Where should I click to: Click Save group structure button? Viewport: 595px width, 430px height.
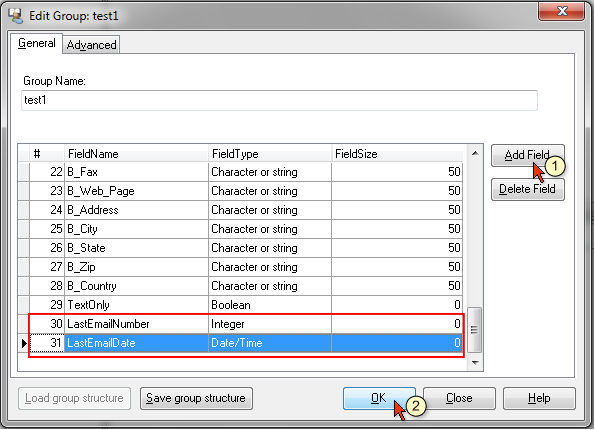pyautogui.click(x=196, y=398)
